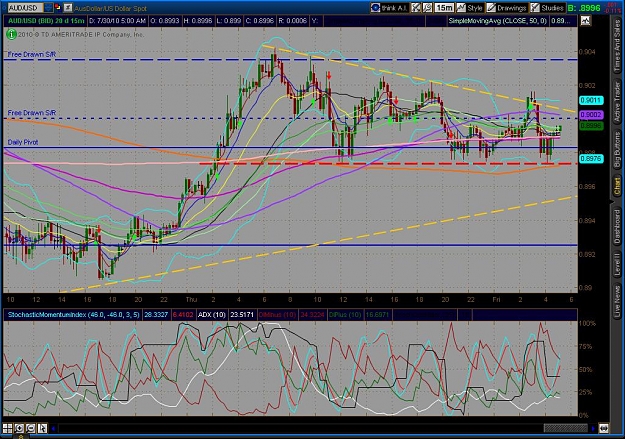Screen dimensions: 625x439
Task: Open the Style menu
Action: (470, 8)
